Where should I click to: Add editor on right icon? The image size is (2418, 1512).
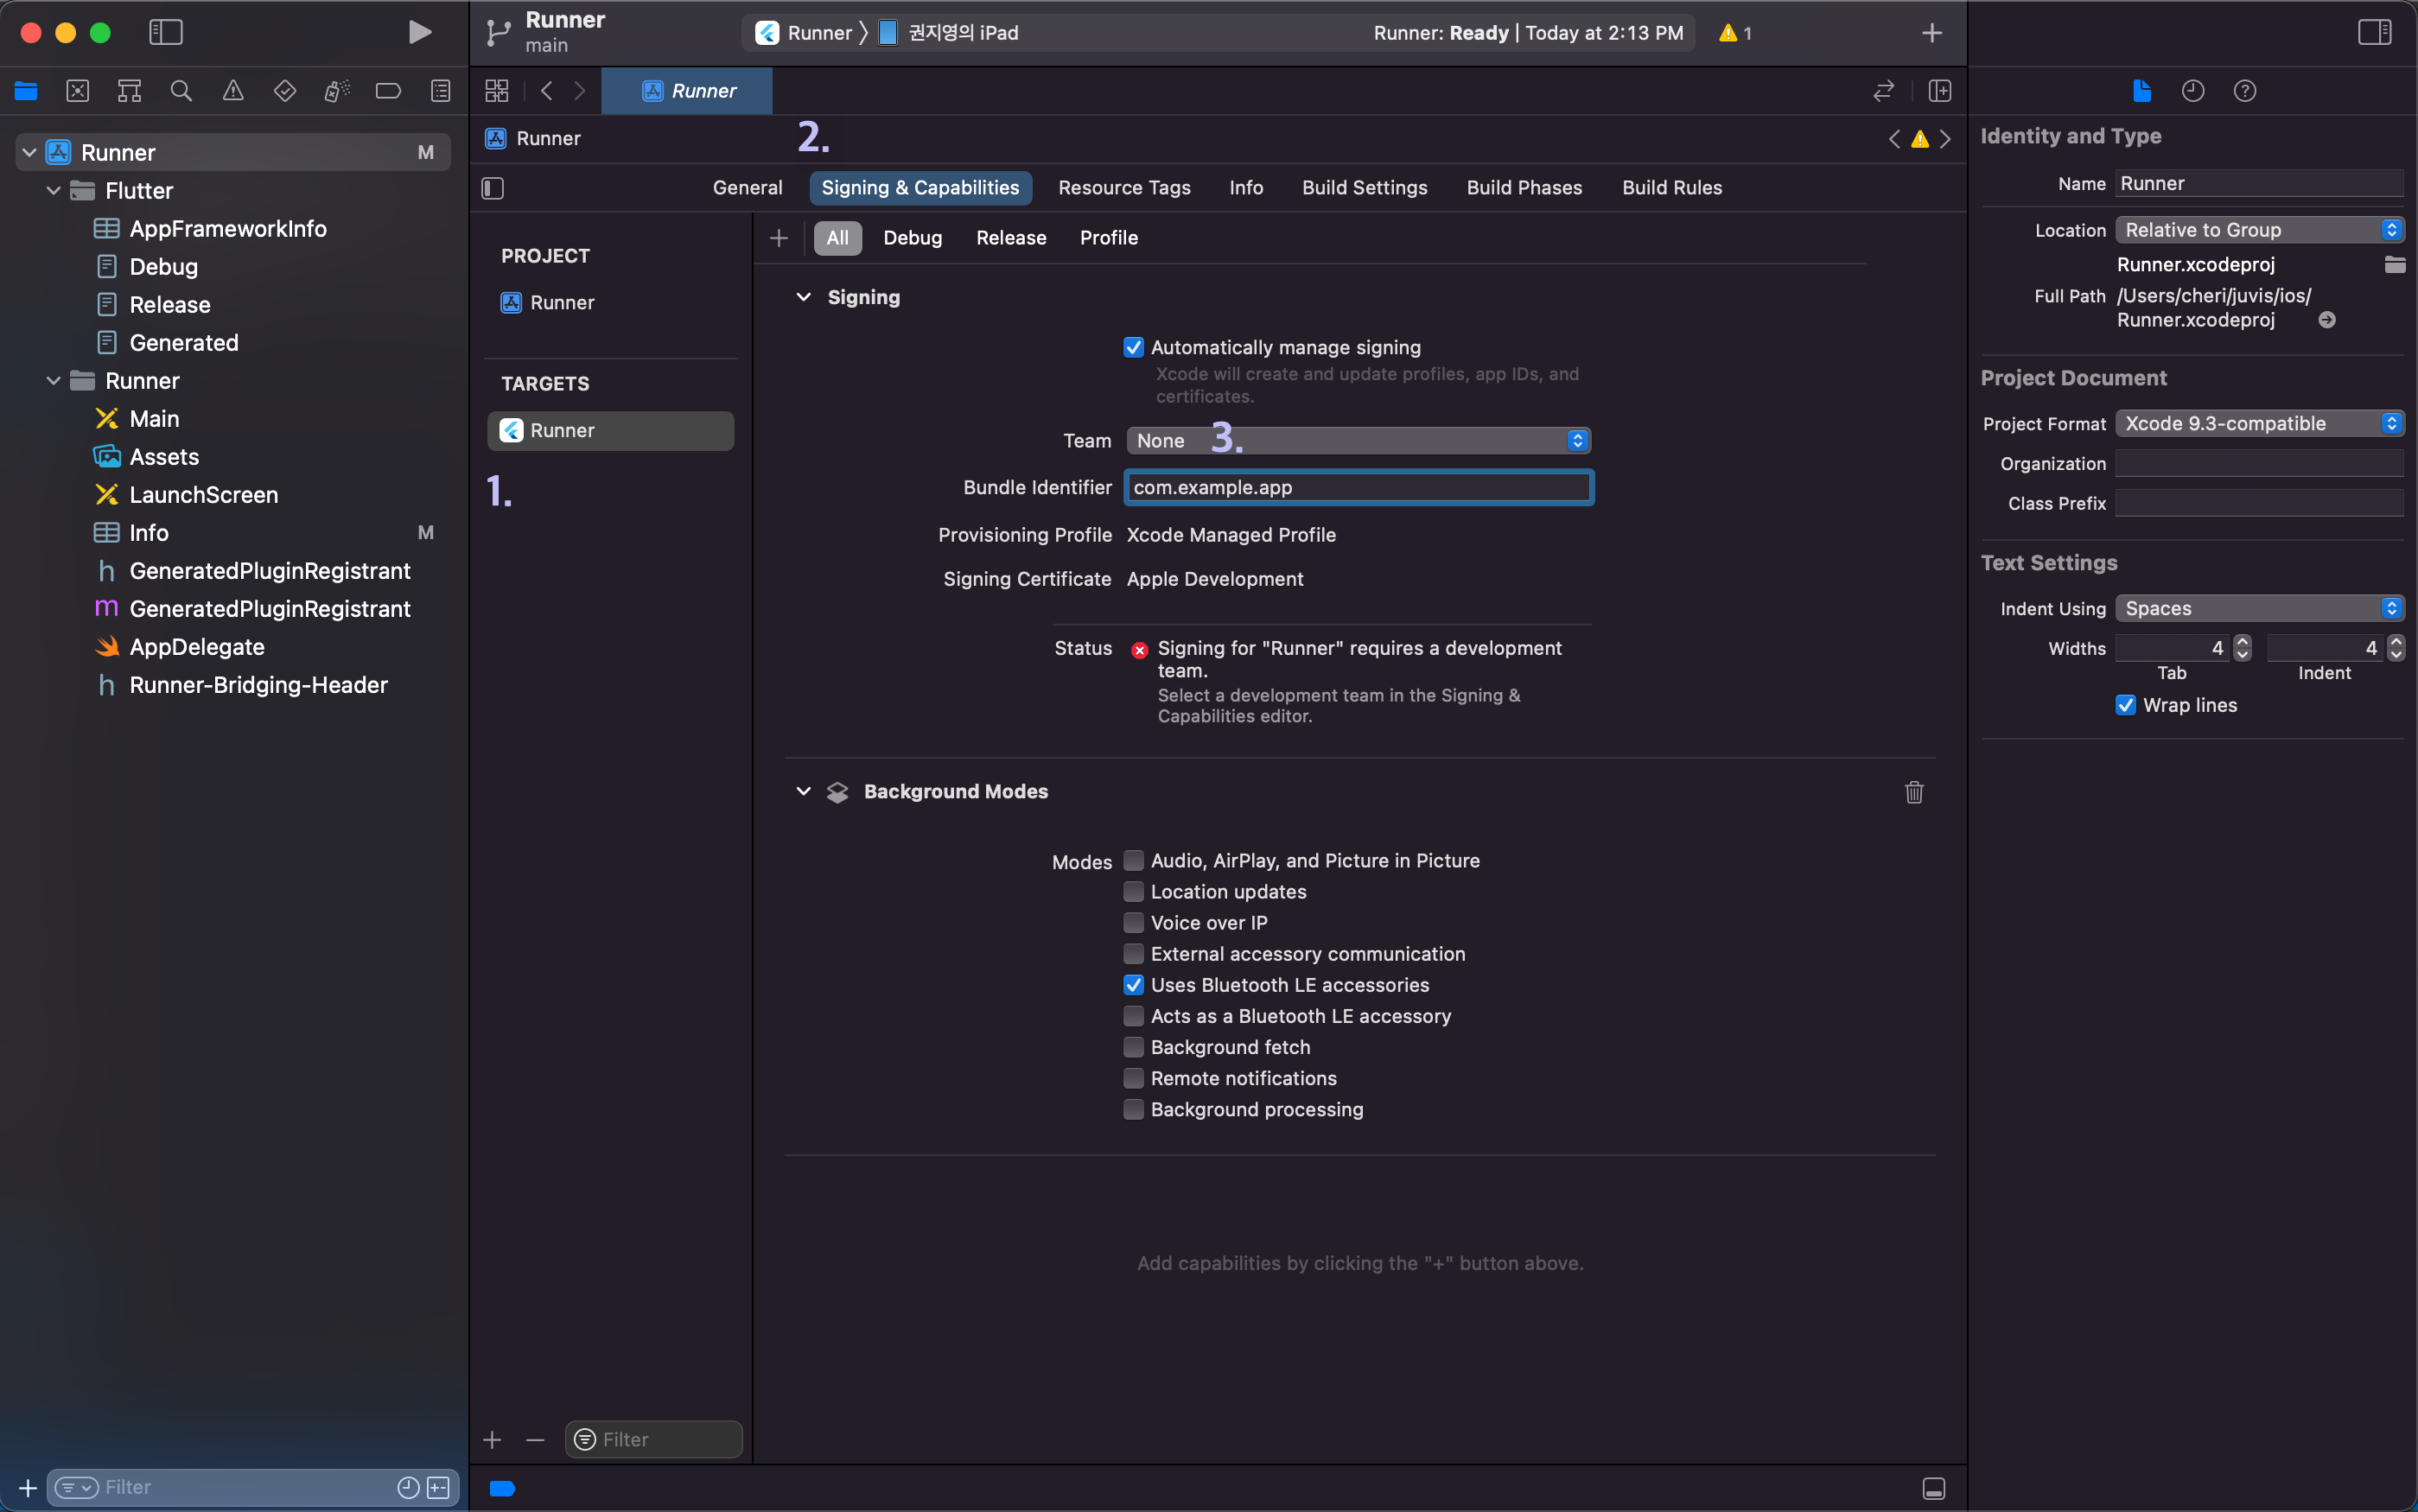(x=1940, y=91)
